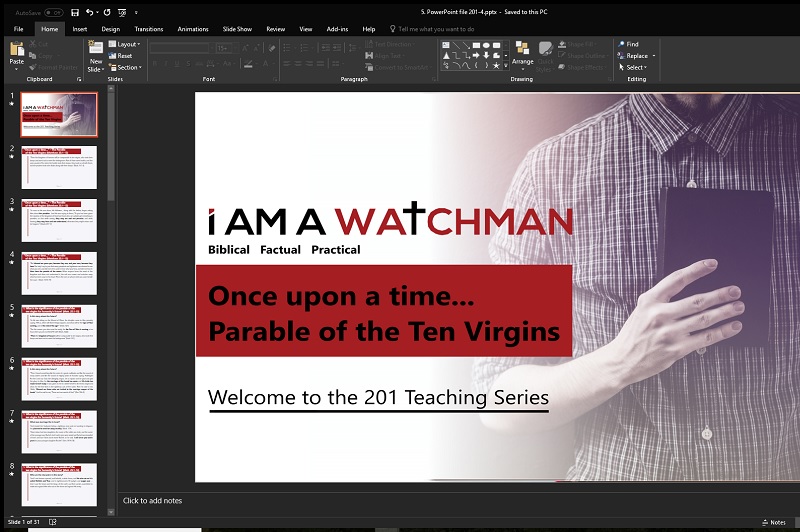Select the Curve shape in gallery
The image size is (800, 532).
click(x=466, y=65)
